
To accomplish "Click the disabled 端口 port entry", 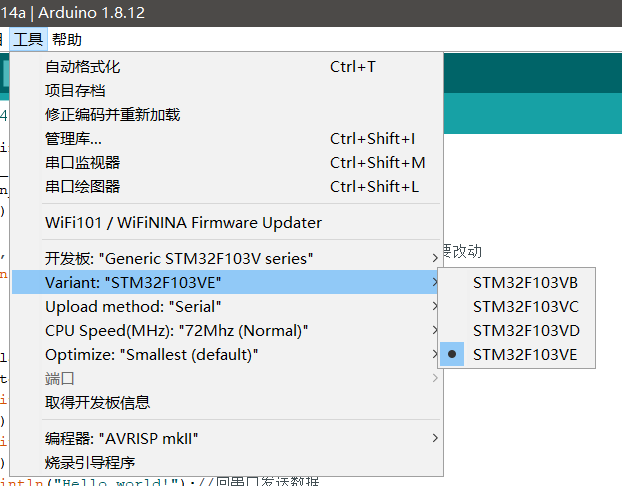I will [x=227, y=378].
